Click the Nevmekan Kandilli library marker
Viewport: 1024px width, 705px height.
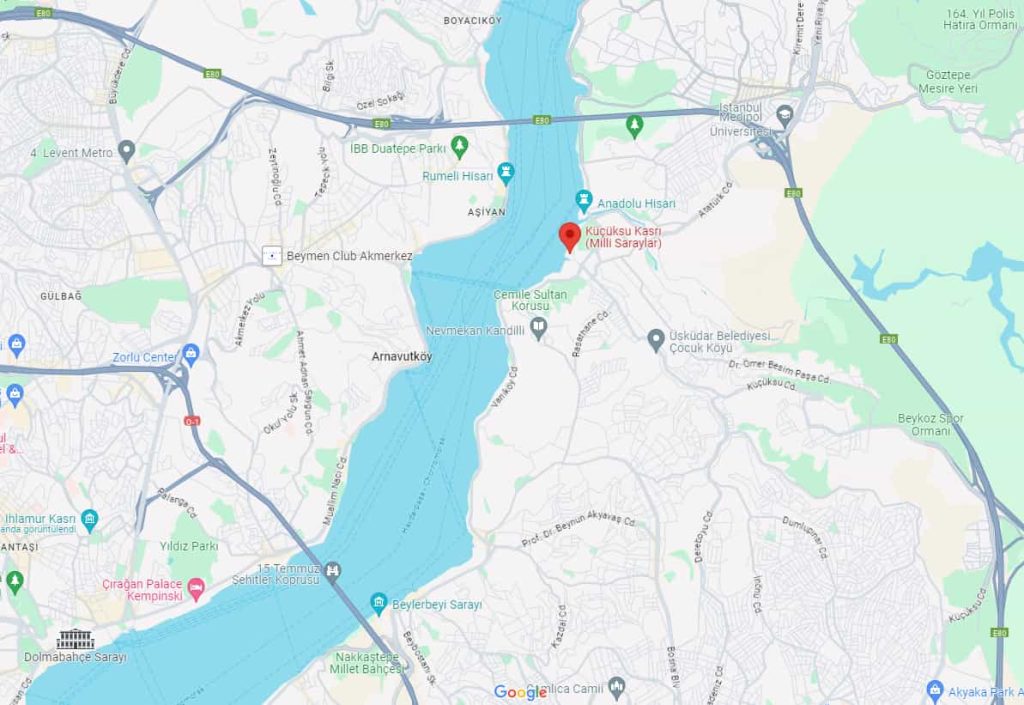[539, 328]
